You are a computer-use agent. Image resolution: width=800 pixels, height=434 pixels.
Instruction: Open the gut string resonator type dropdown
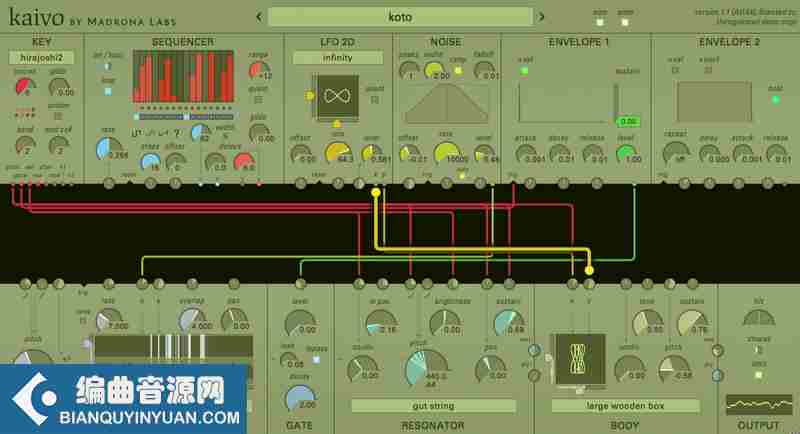[x=433, y=406]
